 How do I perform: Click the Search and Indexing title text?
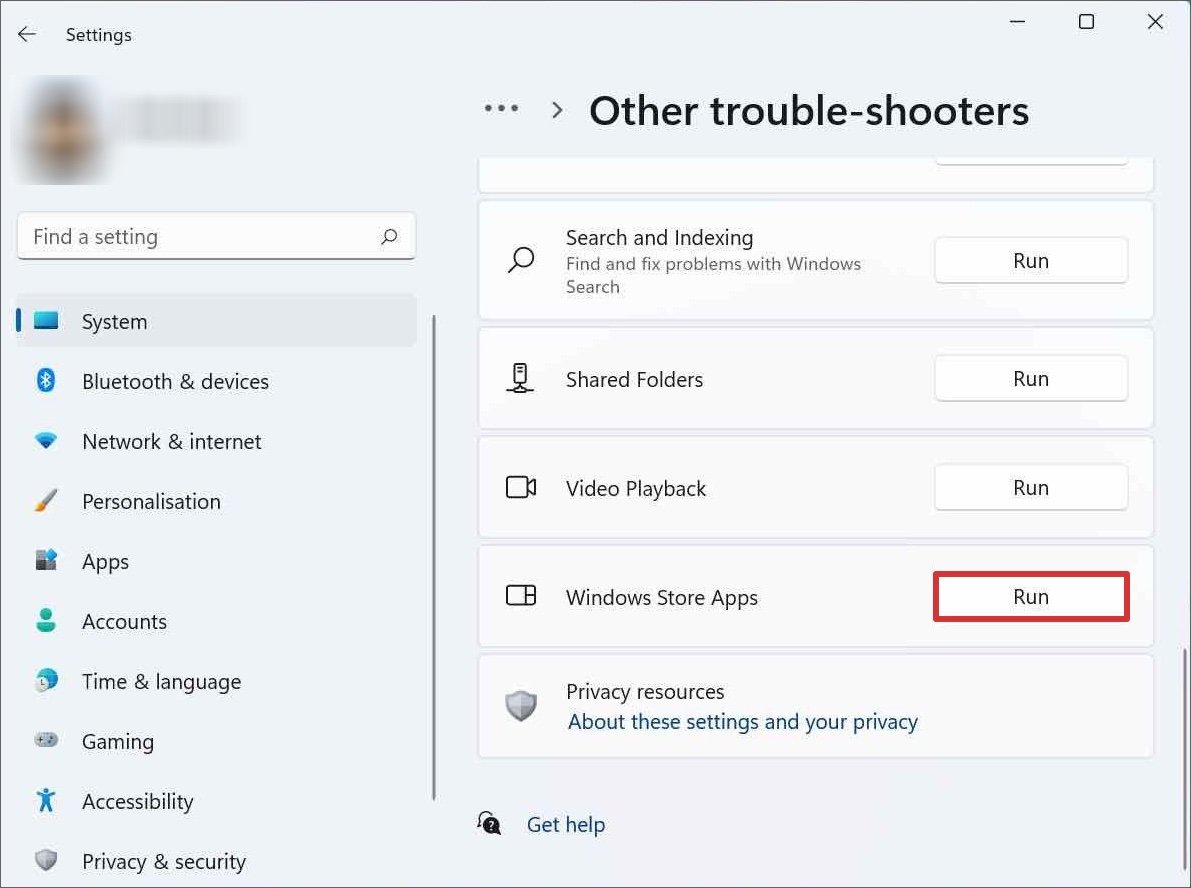659,238
